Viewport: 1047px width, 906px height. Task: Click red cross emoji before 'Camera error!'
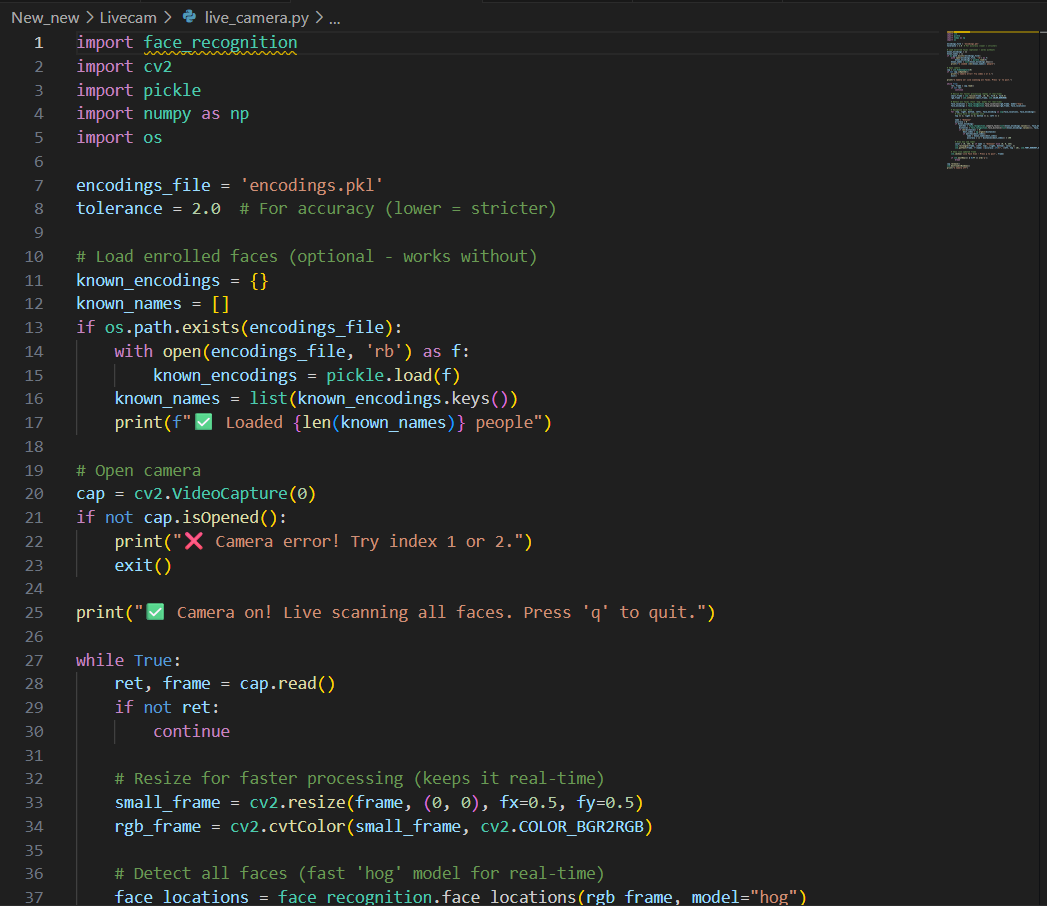[193, 541]
